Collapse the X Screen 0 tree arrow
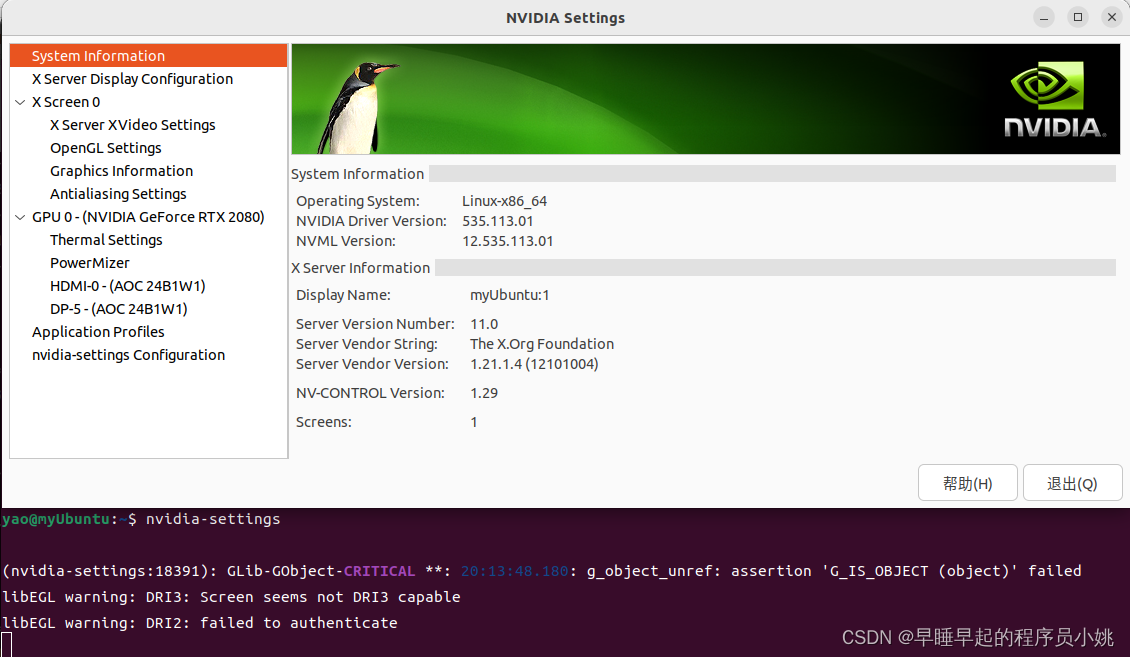1130x657 pixels. pyautogui.click(x=20, y=102)
